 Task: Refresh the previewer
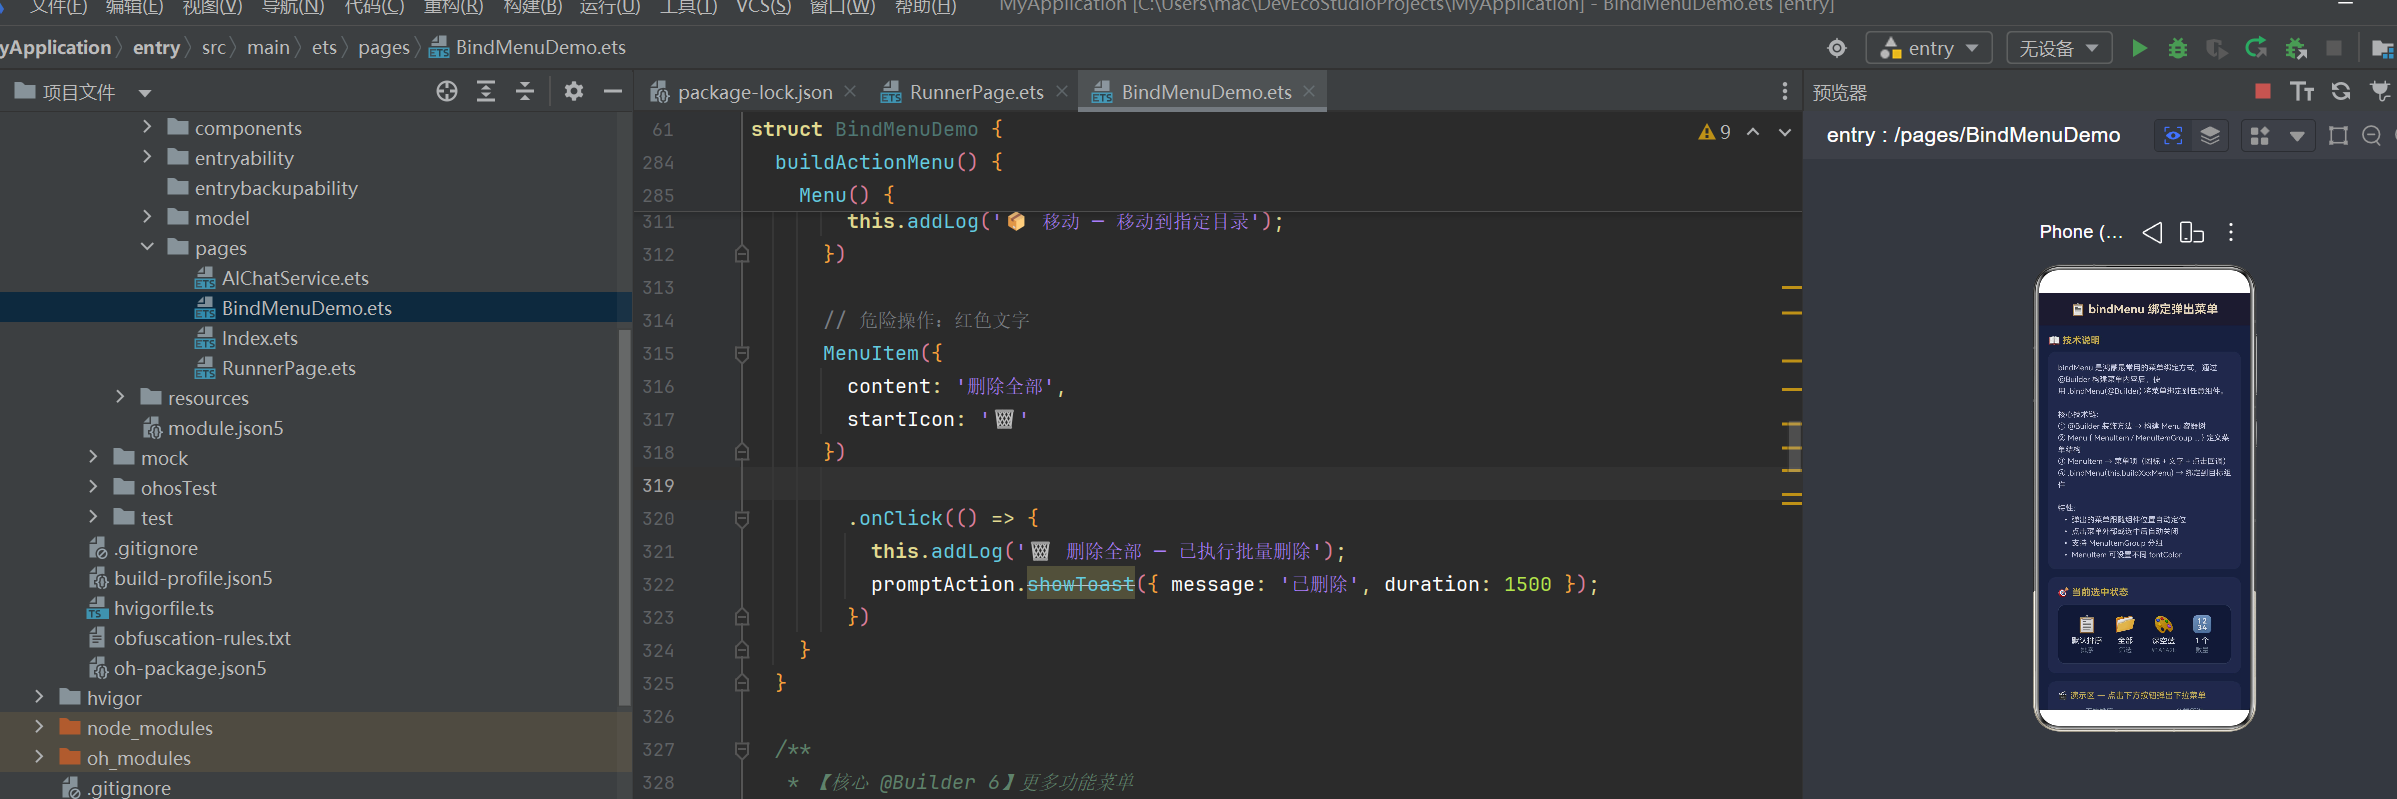[x=2341, y=91]
